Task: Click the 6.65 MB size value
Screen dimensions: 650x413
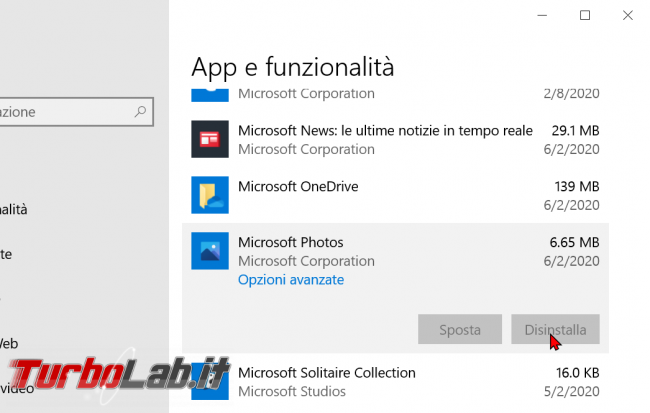Action: click(575, 242)
